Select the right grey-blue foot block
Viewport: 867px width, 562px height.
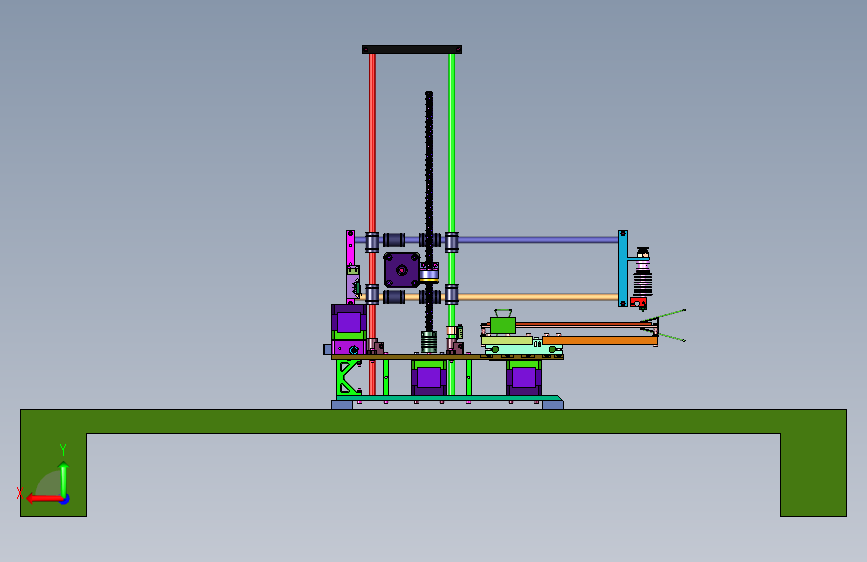click(x=553, y=405)
